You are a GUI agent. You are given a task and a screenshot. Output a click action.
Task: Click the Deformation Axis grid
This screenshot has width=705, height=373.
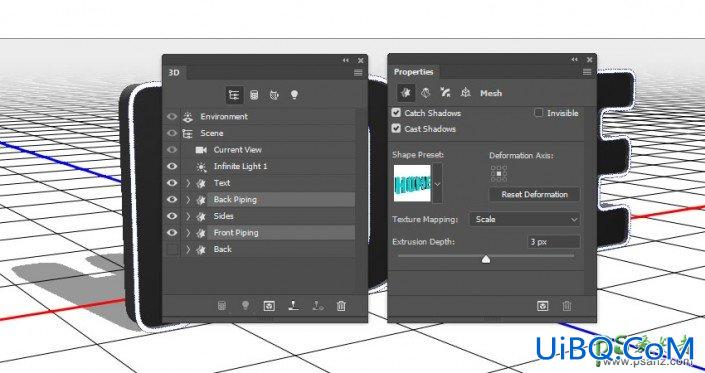499,173
